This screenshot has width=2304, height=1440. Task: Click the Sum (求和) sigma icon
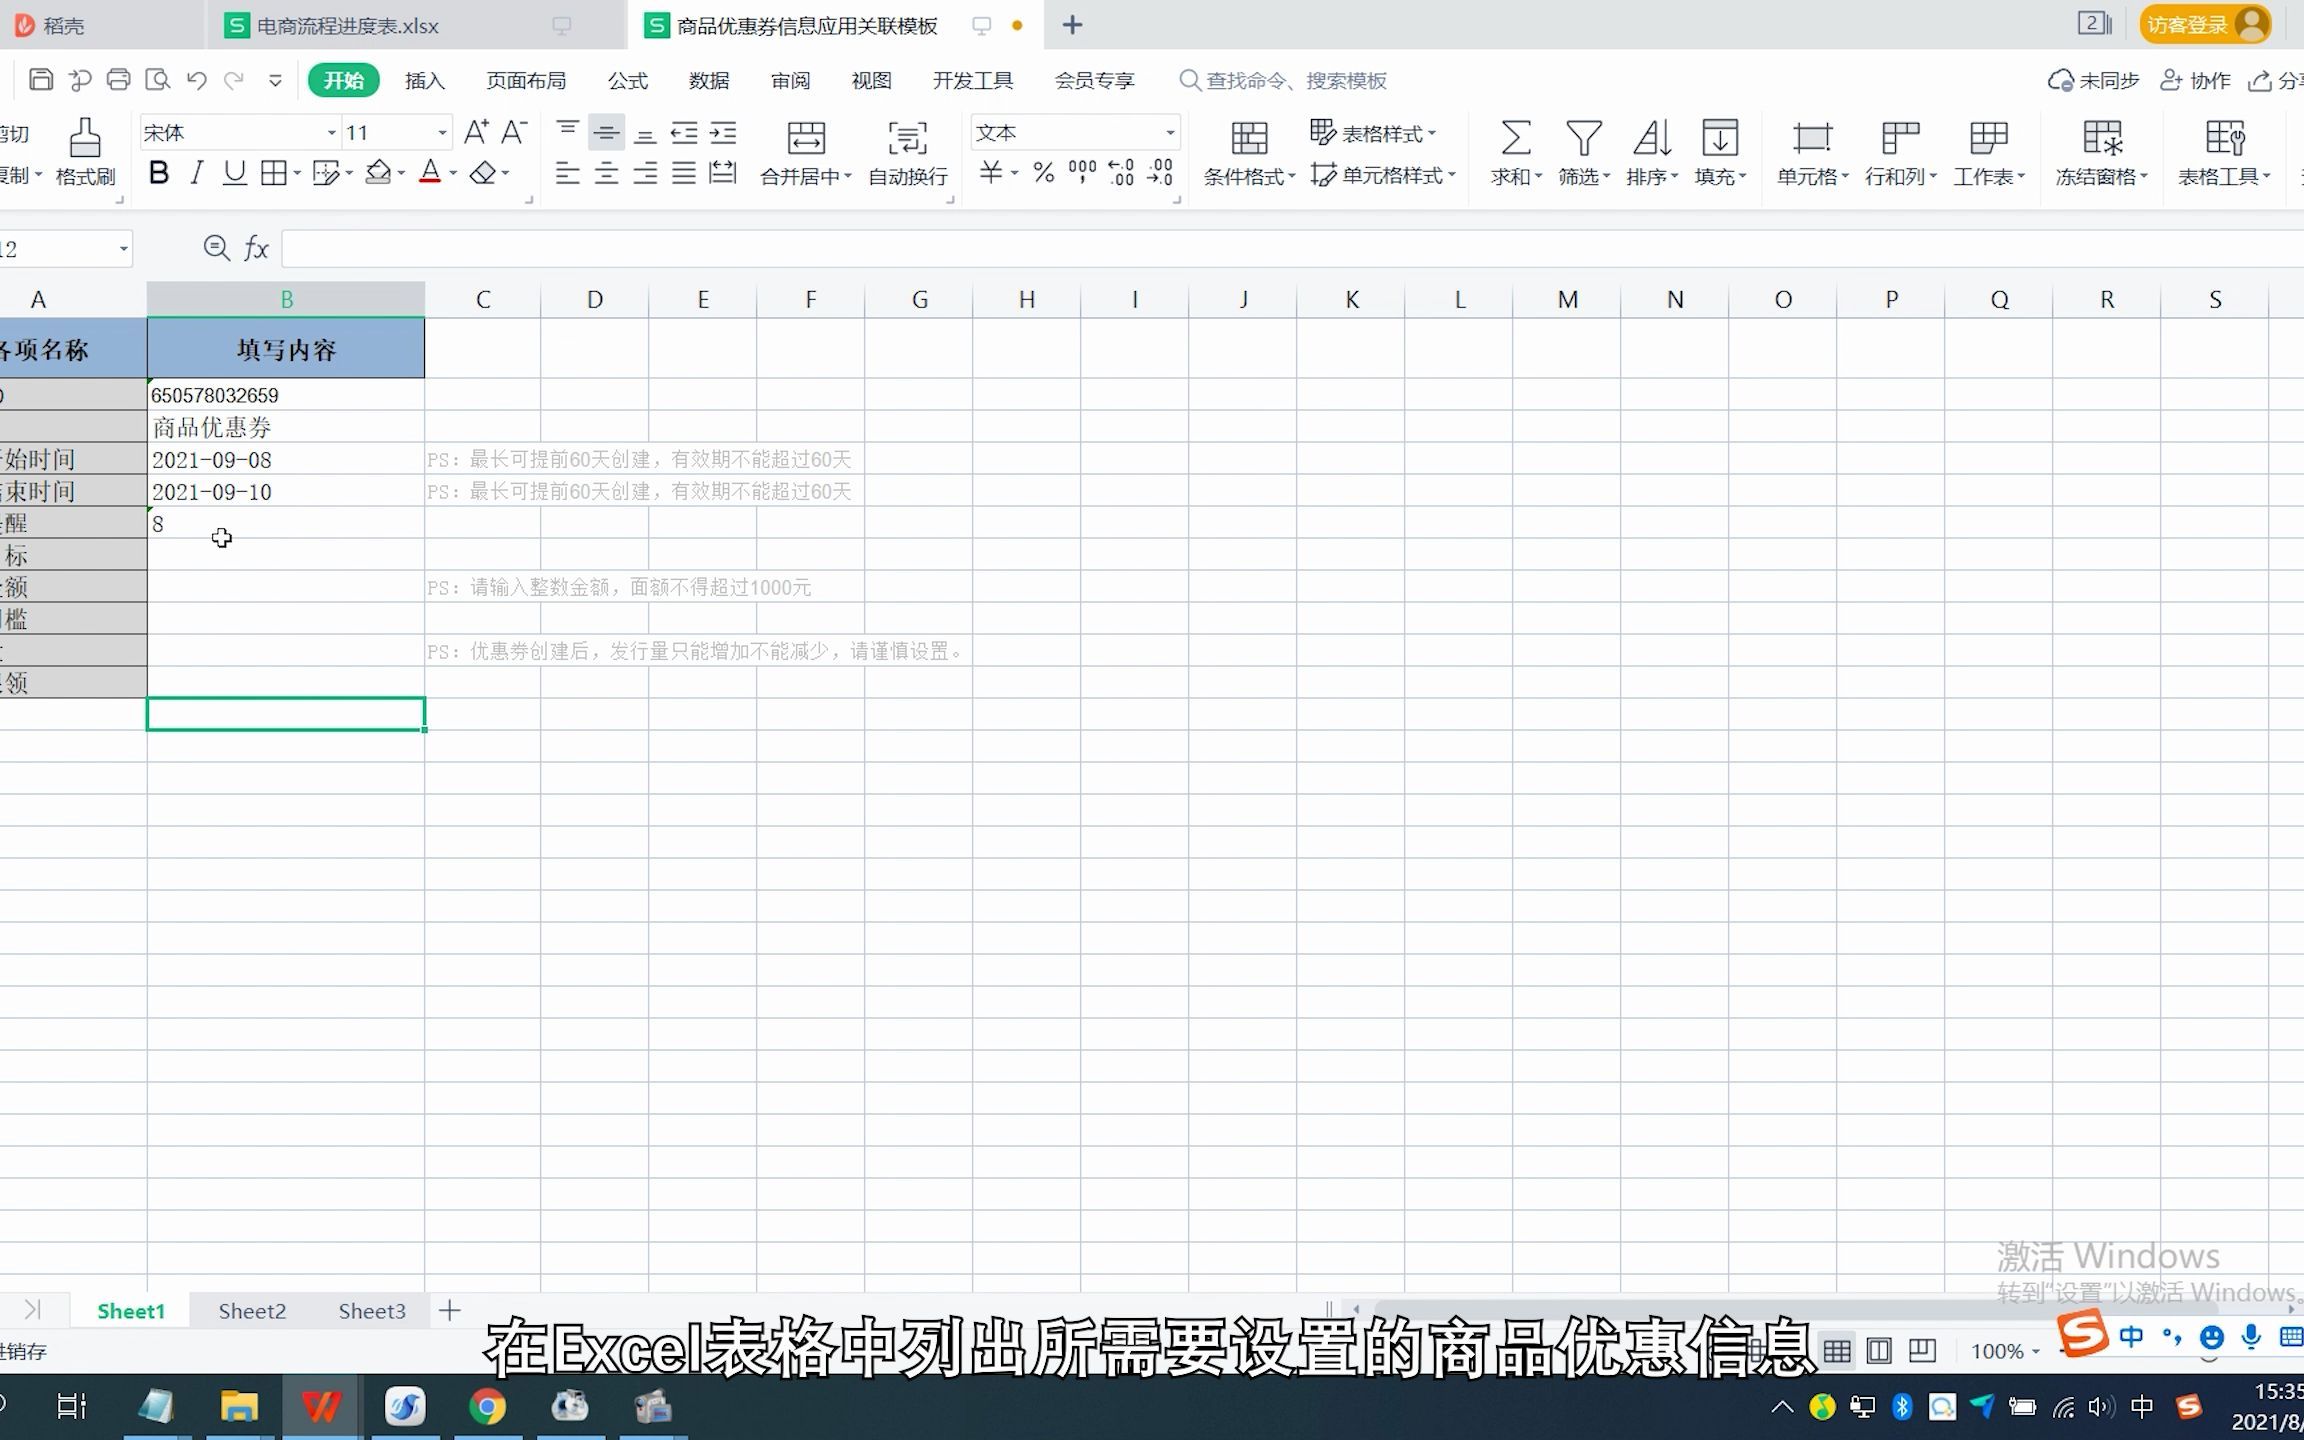point(1515,139)
